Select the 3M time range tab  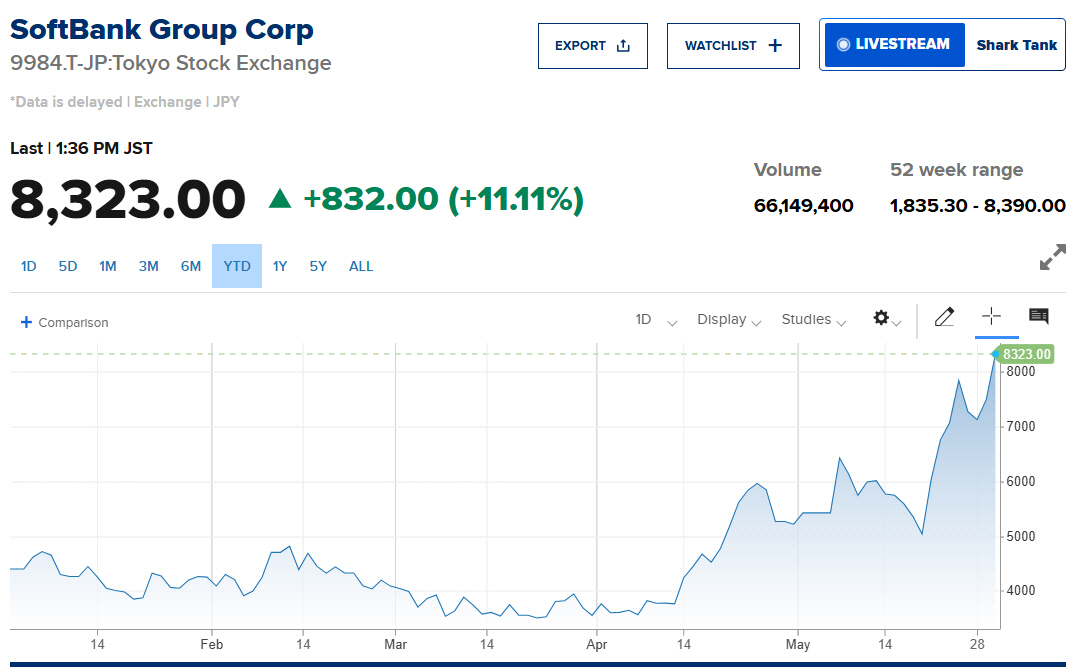point(148,266)
